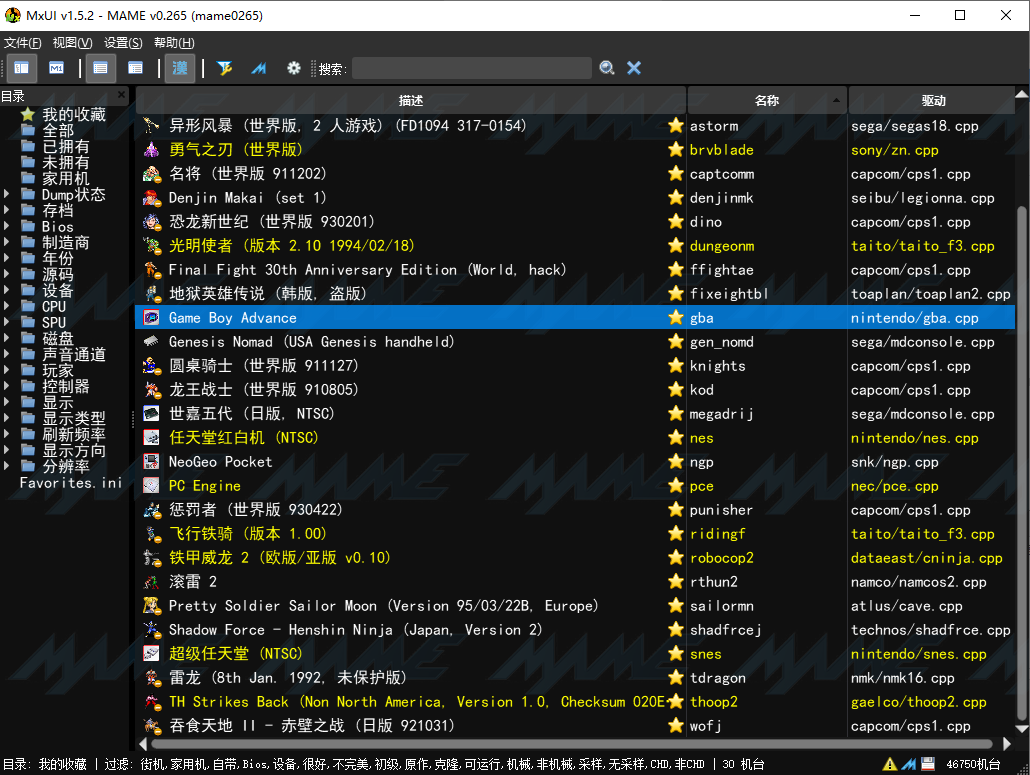Expand the 存档 tree node
This screenshot has height=775, width=1030.
click(x=7, y=210)
